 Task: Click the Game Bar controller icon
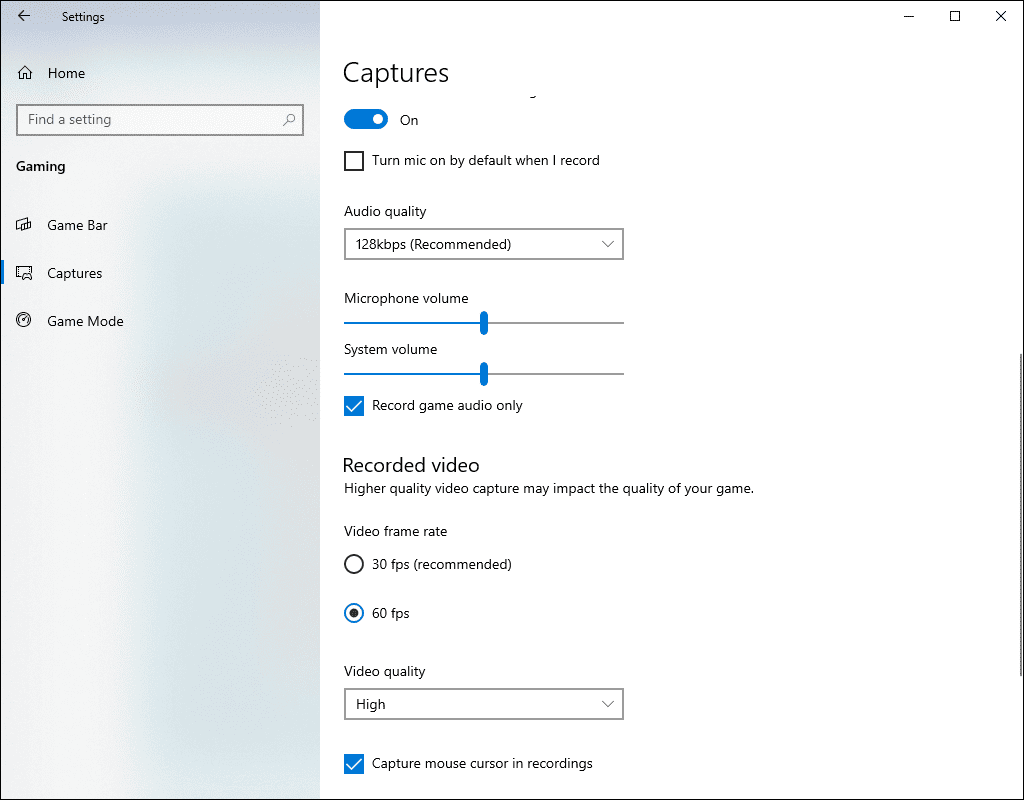[23, 225]
